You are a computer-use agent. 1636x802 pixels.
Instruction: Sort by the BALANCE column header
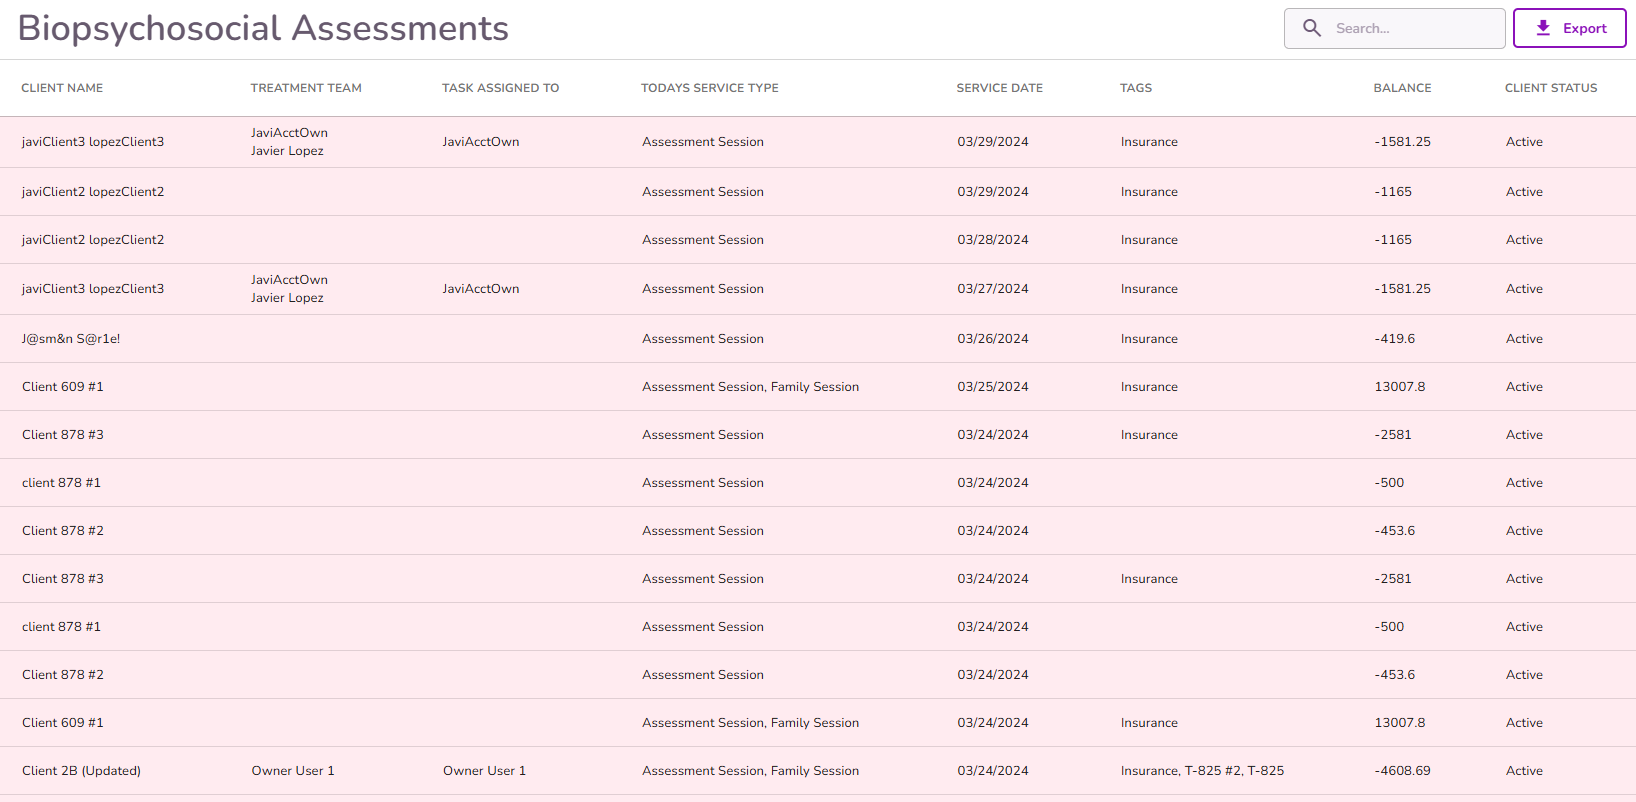[1402, 88]
